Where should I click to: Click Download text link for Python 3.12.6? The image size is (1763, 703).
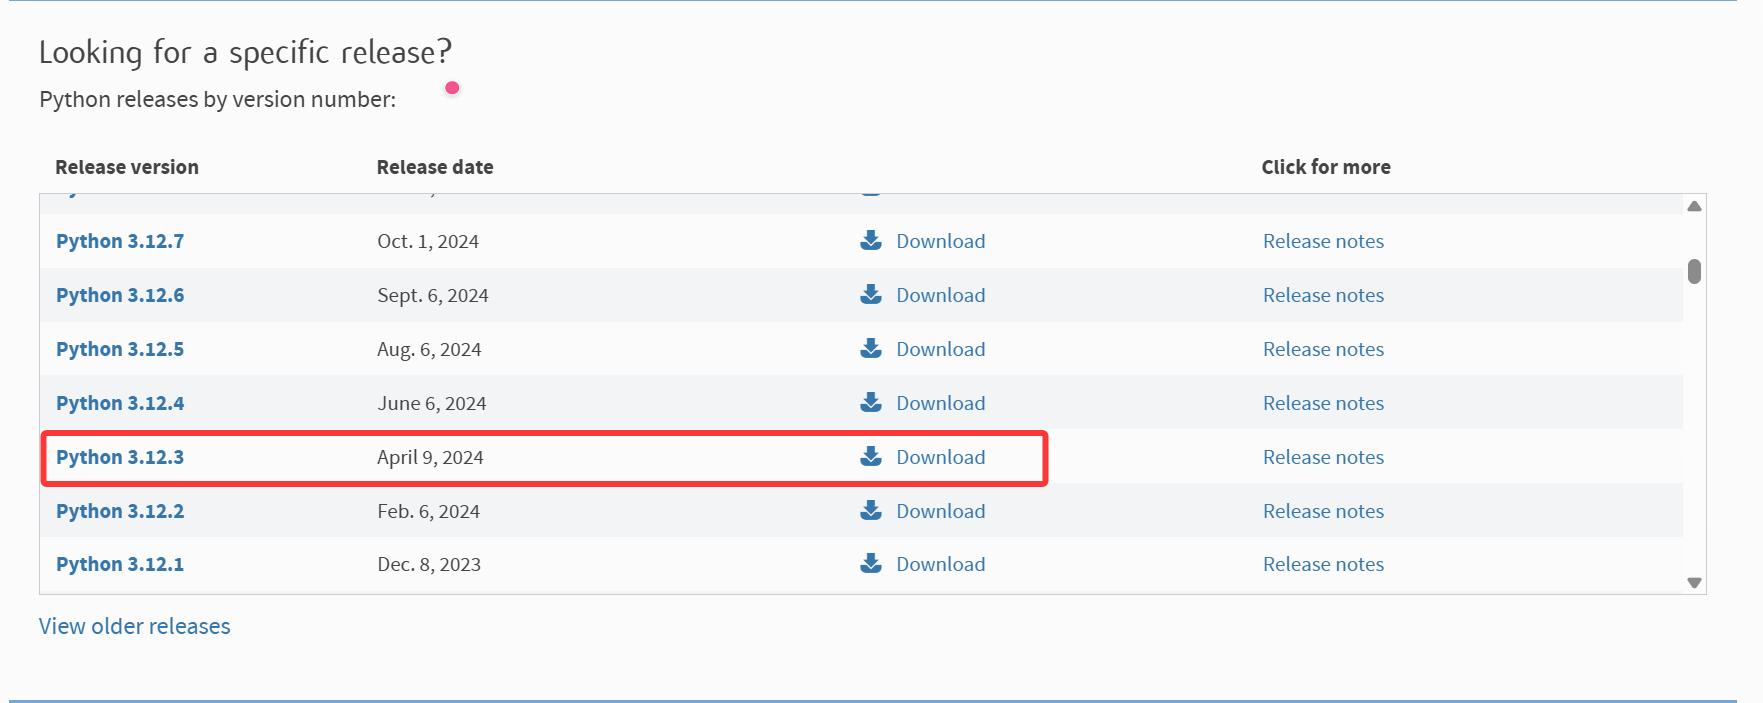[941, 295]
